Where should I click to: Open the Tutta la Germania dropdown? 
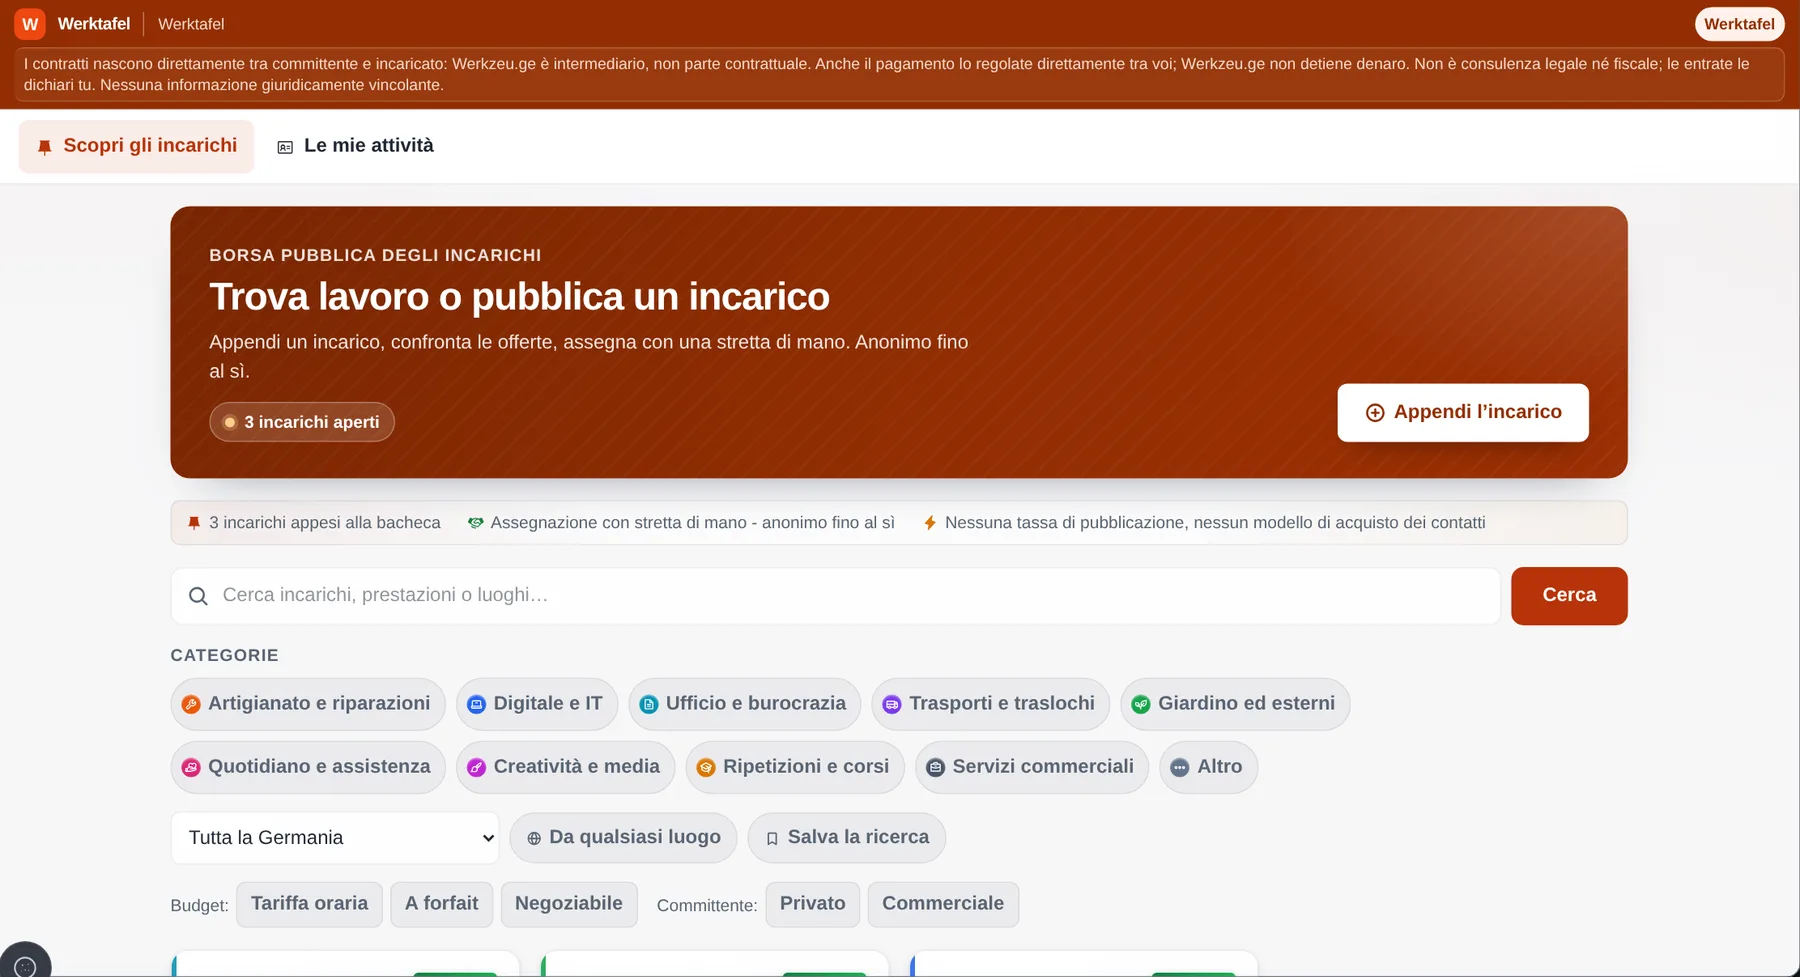(335, 838)
